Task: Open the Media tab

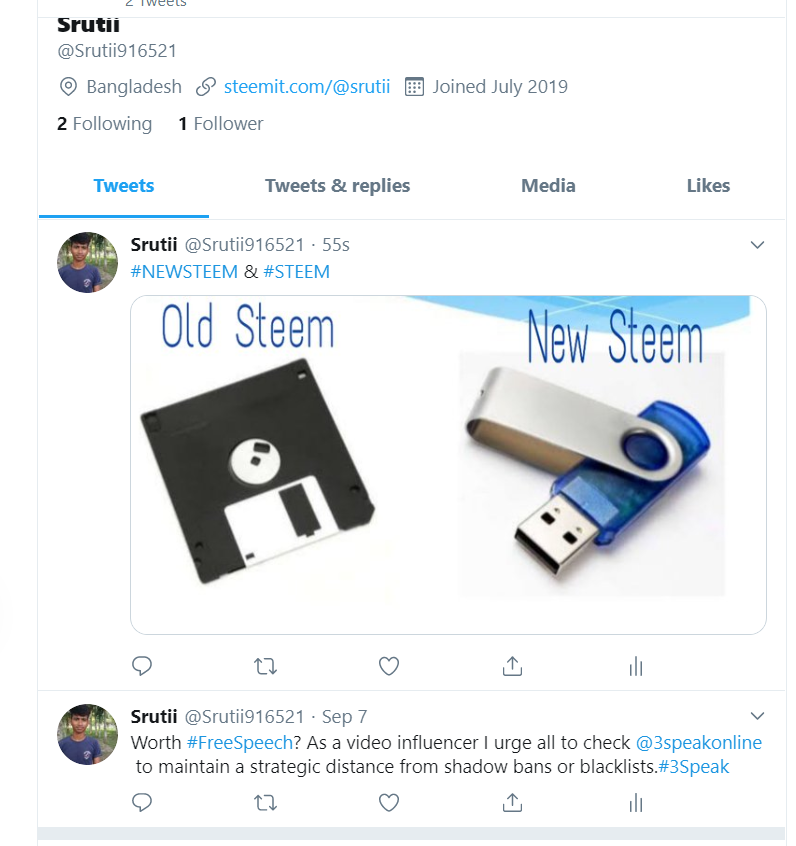Action: coord(548,186)
